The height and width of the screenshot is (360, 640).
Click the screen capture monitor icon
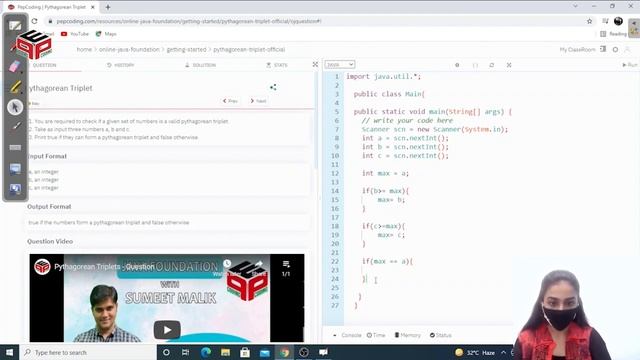coord(15,168)
